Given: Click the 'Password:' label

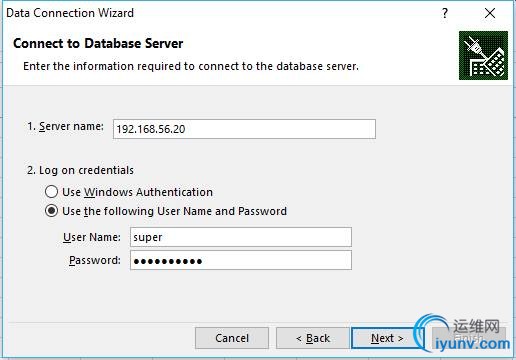Looking at the screenshot, I should pyautogui.click(x=95, y=260).
